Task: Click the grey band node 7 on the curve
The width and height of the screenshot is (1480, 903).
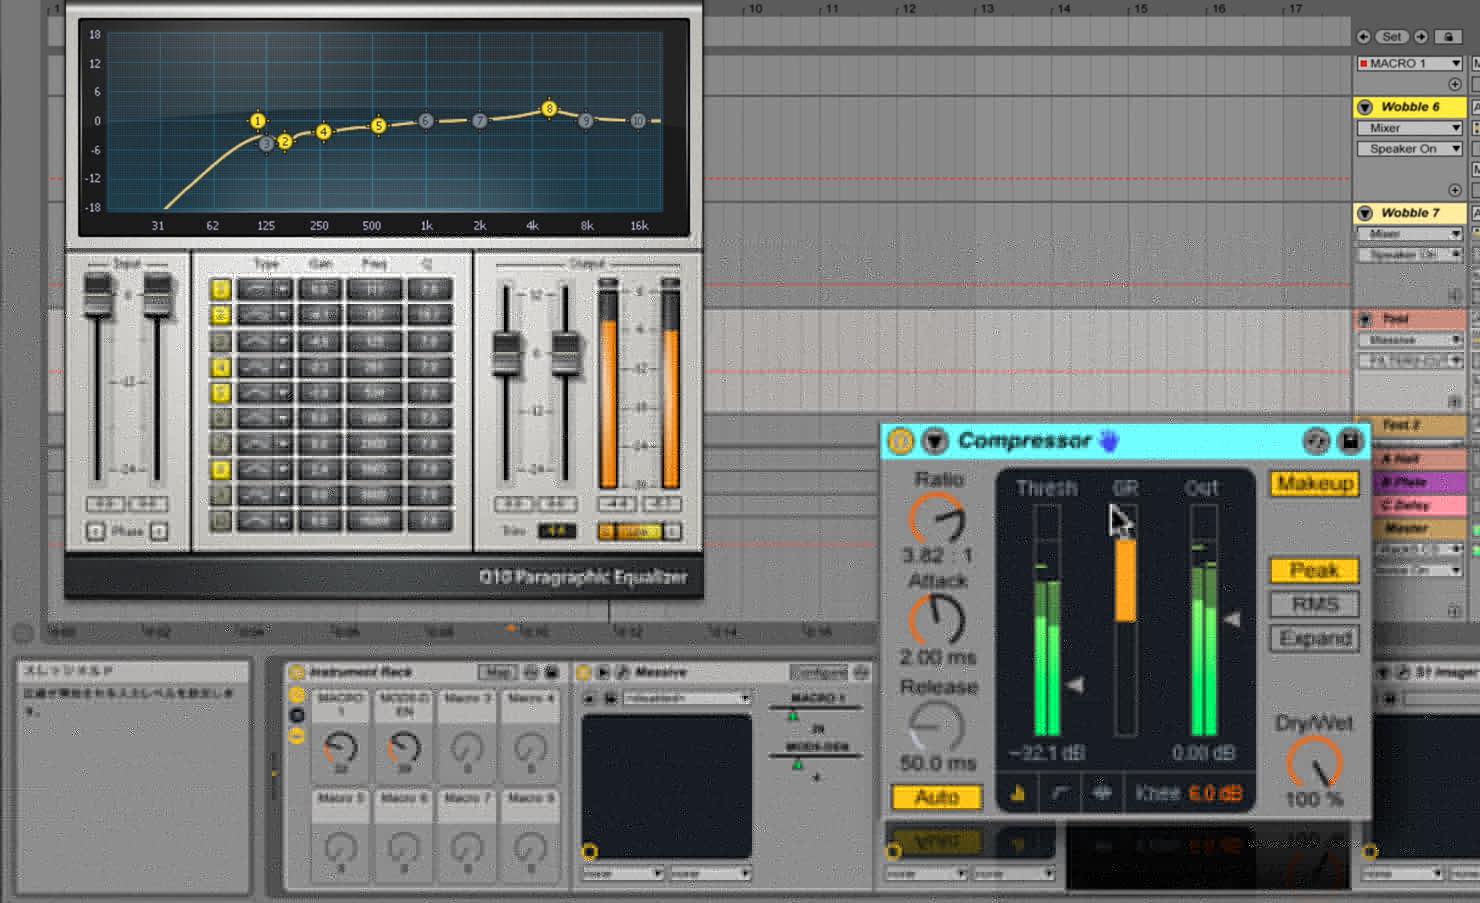Action: pos(480,121)
